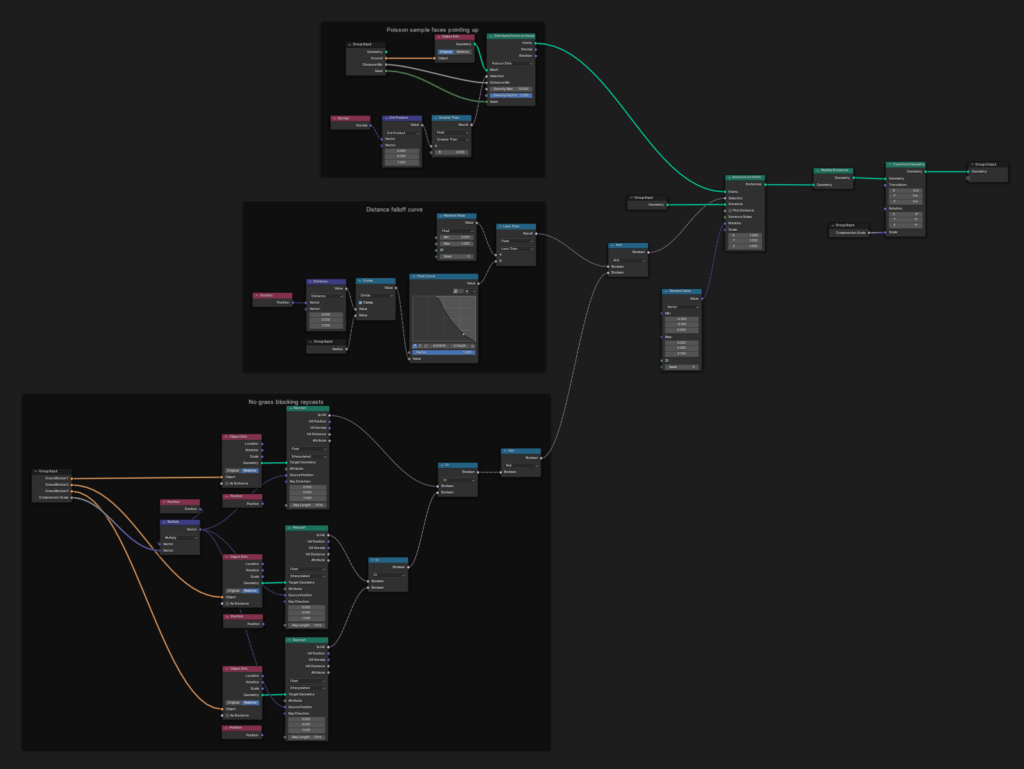Collapse the Transform Geometry node
The image size is (1024, 769).
(889, 165)
